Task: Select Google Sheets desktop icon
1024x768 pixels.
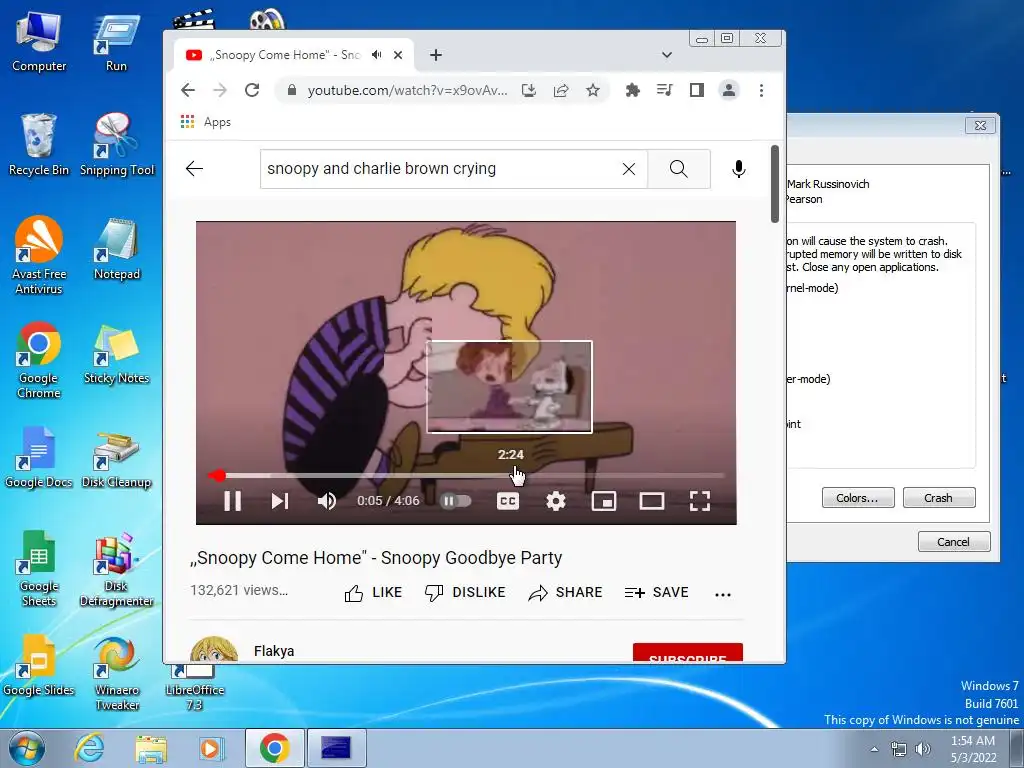Action: coord(39,569)
